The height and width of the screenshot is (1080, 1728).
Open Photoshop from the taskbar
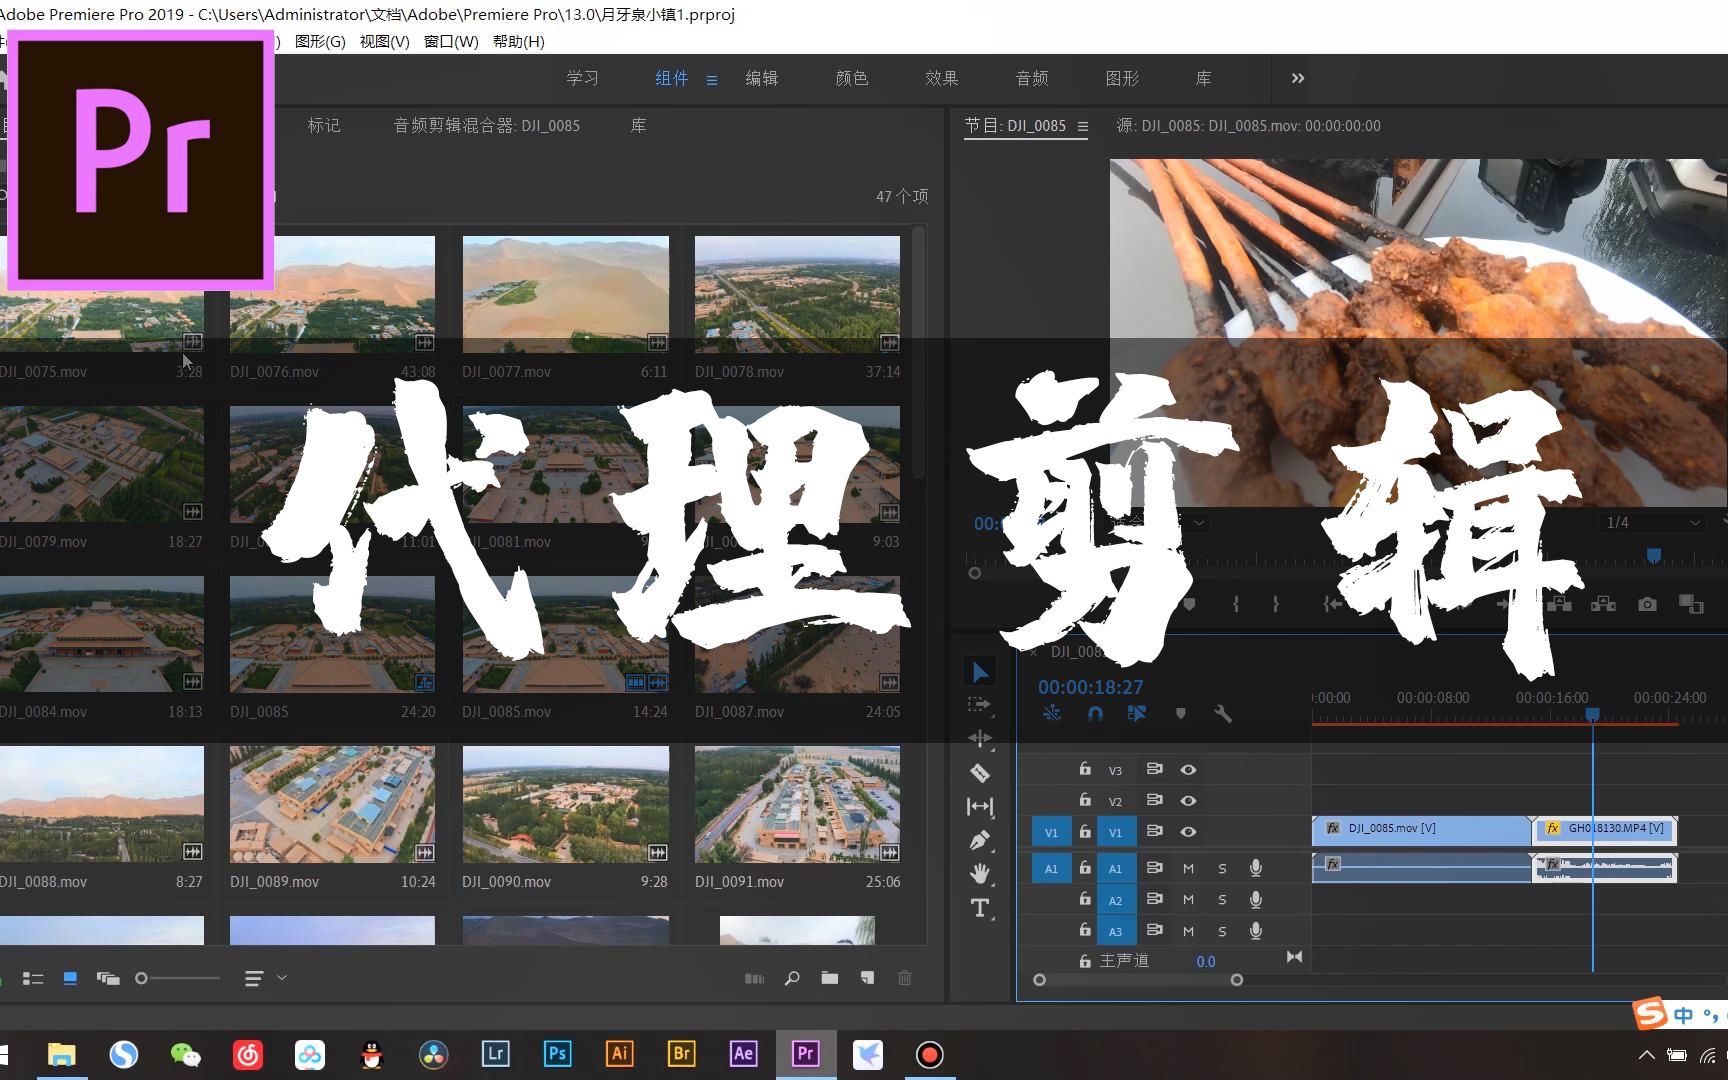pyautogui.click(x=557, y=1054)
